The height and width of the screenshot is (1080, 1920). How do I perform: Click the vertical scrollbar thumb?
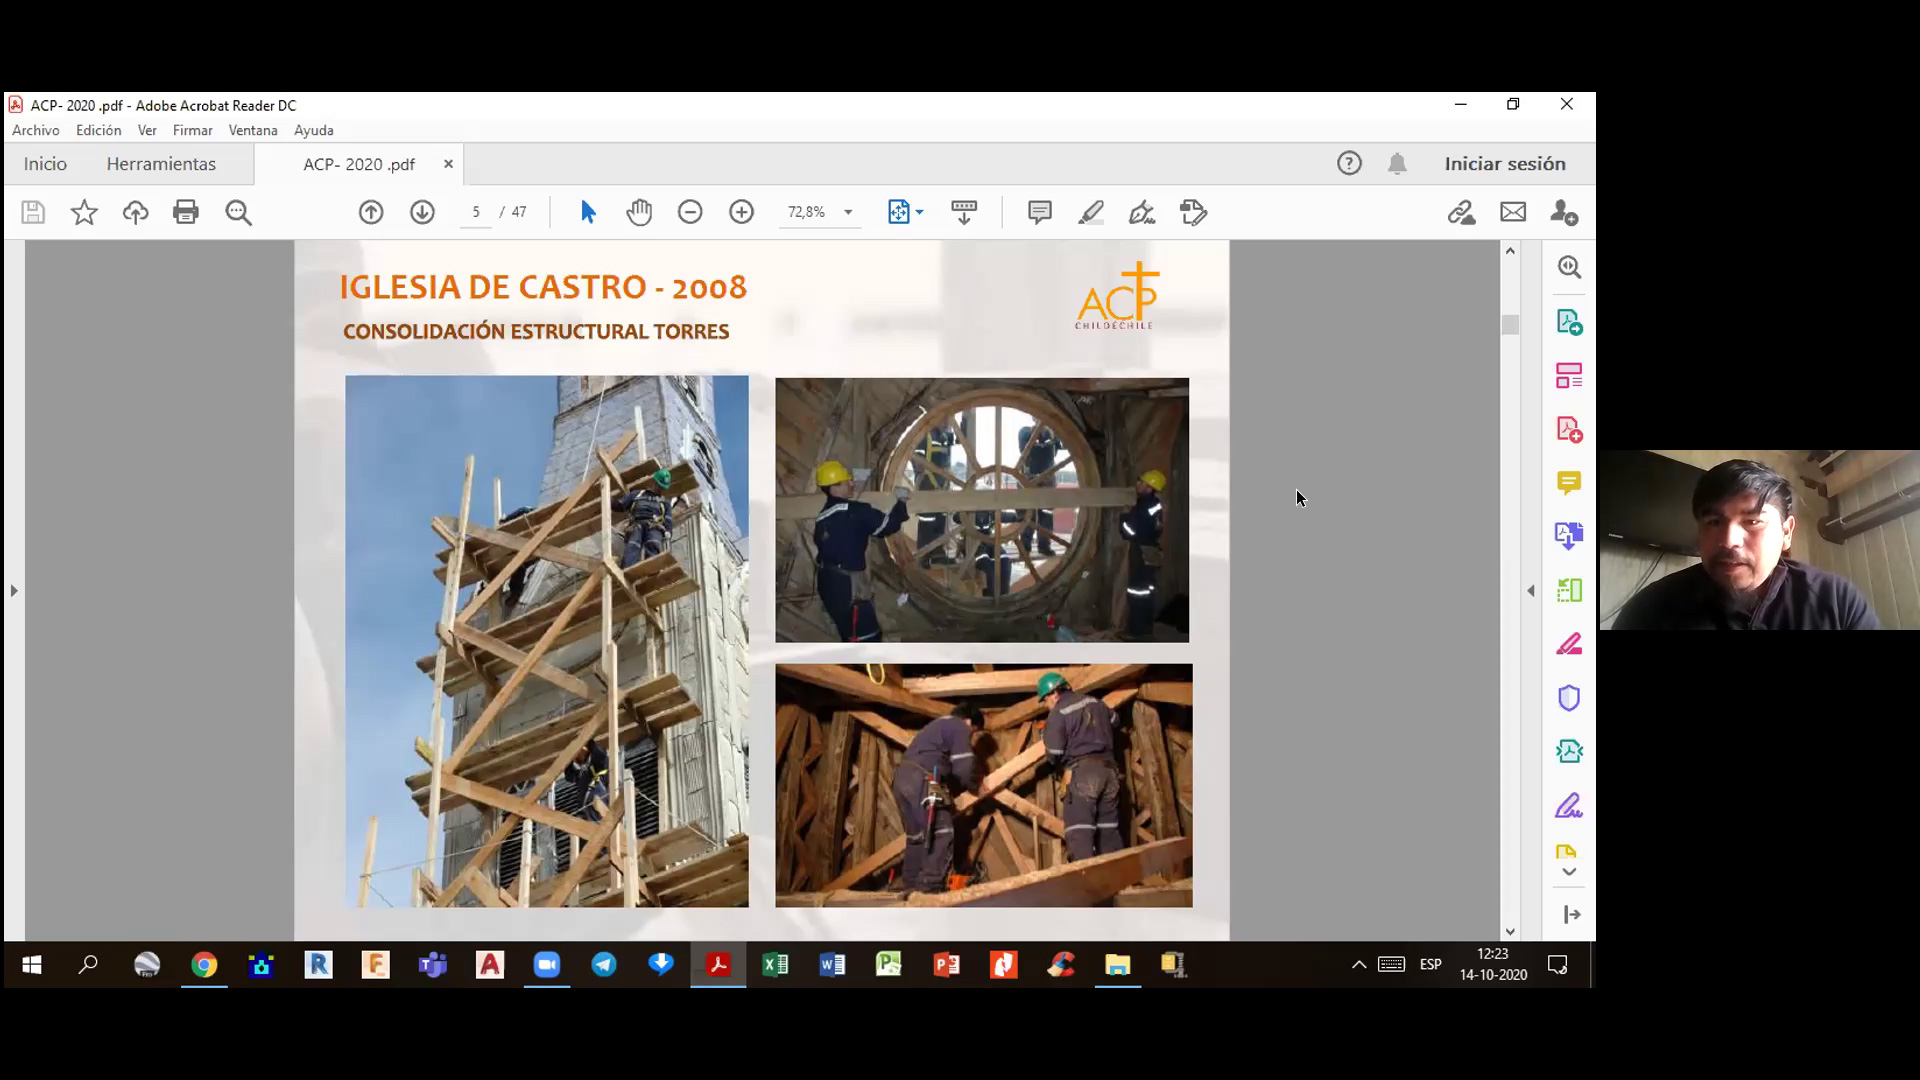(x=1510, y=325)
